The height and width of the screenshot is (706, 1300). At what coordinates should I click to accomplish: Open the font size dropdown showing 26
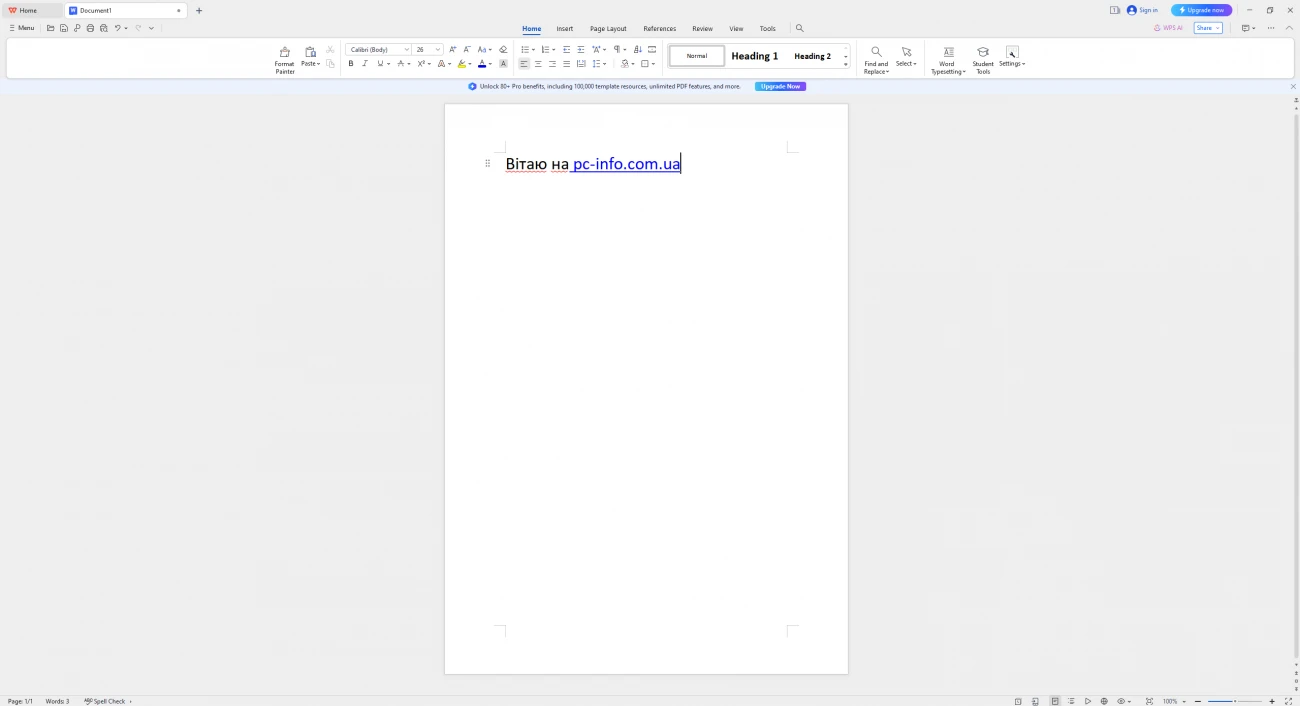[x=438, y=49]
